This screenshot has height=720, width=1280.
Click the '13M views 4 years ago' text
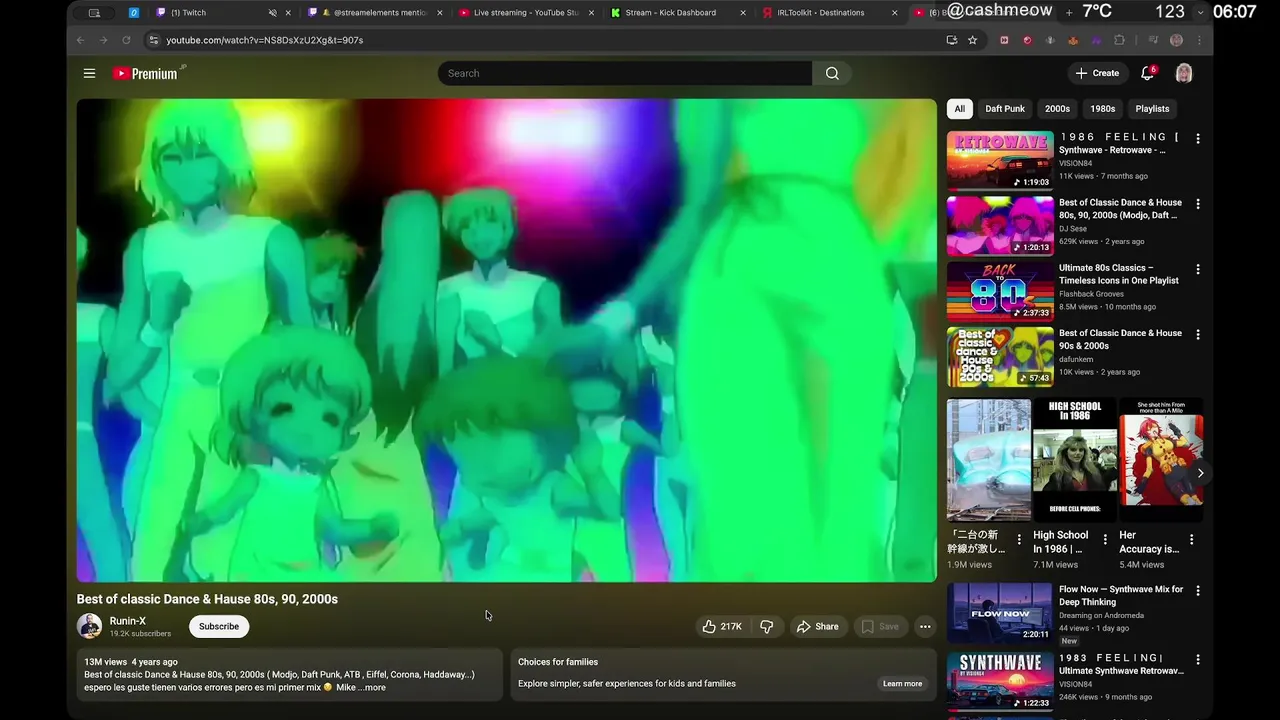click(x=131, y=662)
